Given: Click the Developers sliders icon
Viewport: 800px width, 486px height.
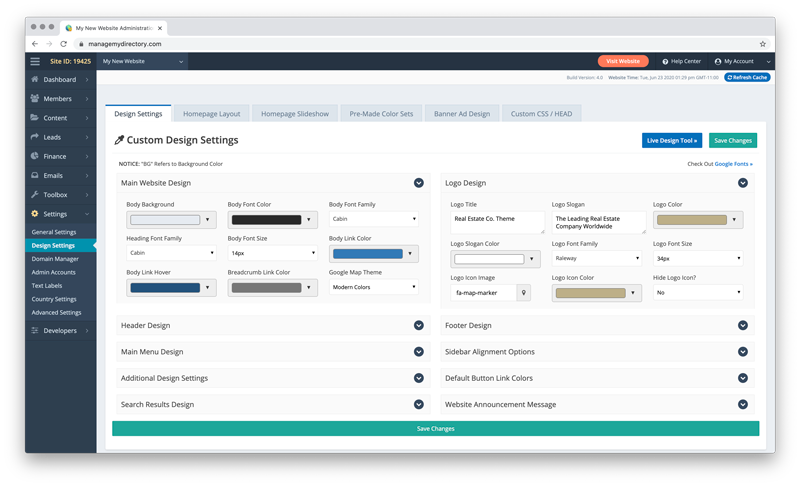Looking at the screenshot, I should click(x=35, y=330).
